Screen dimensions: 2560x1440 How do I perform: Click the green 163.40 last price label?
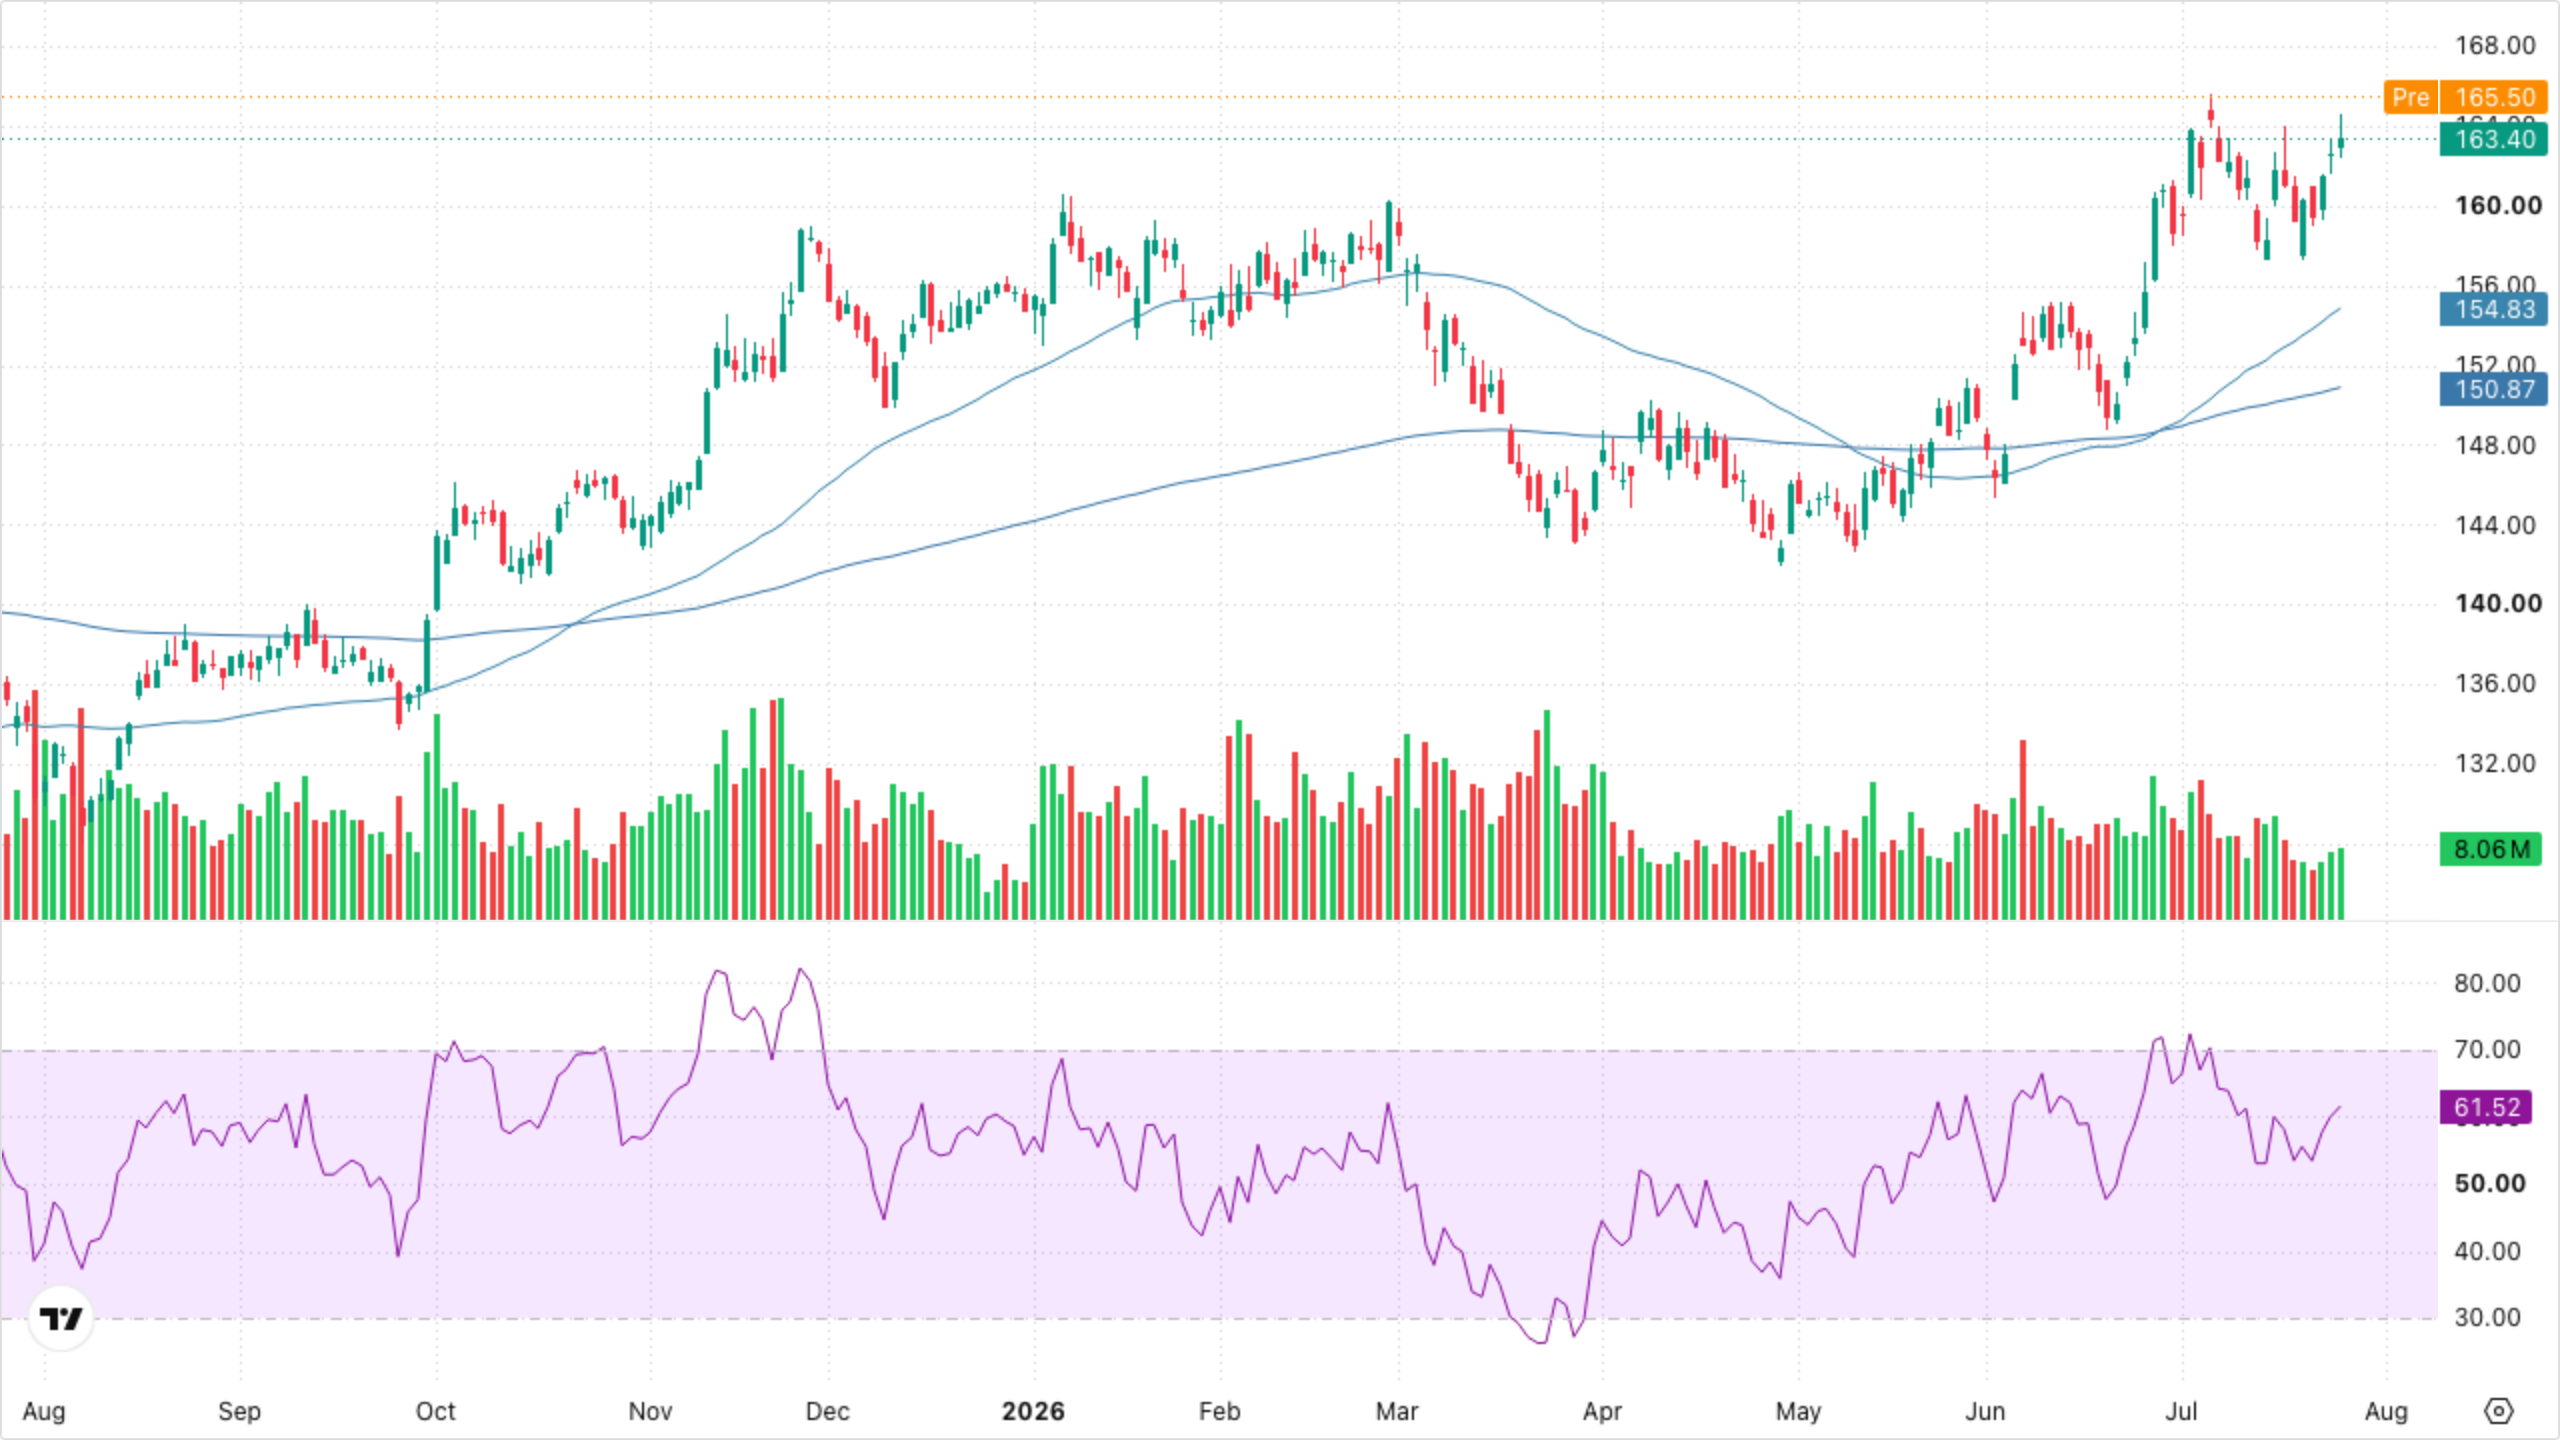(x=2494, y=139)
